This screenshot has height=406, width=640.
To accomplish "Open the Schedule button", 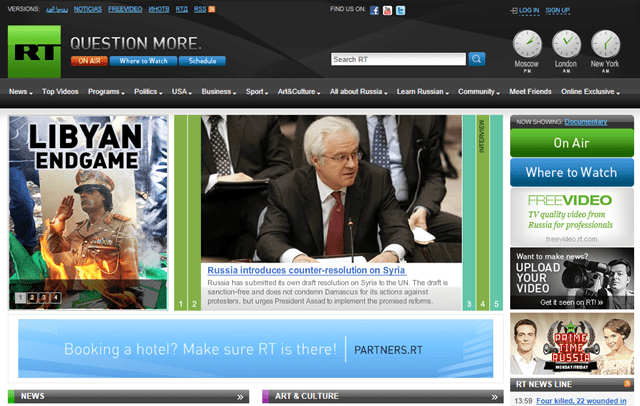I will pyautogui.click(x=202, y=61).
